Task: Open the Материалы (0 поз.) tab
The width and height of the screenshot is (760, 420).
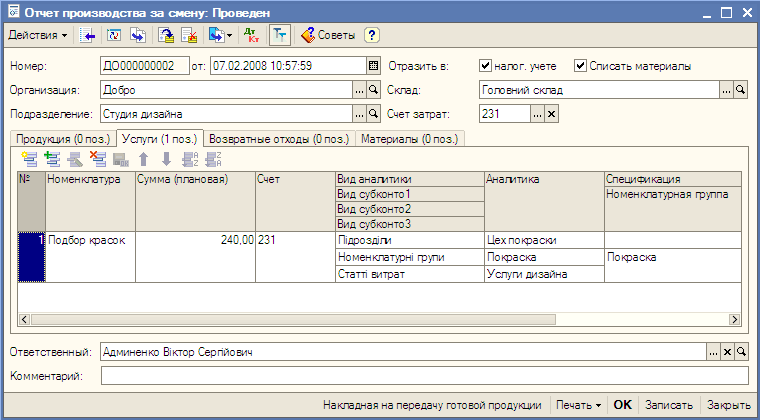Action: [x=409, y=139]
